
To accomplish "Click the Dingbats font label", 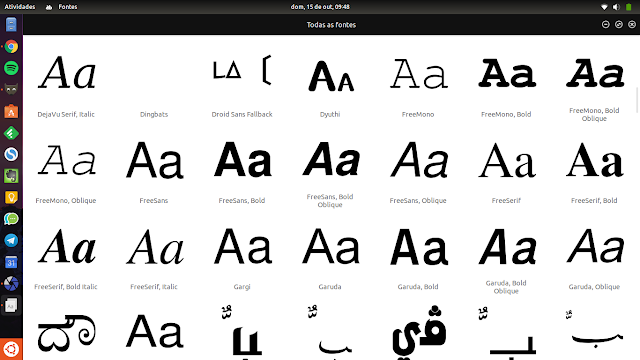I will pyautogui.click(x=154, y=114).
